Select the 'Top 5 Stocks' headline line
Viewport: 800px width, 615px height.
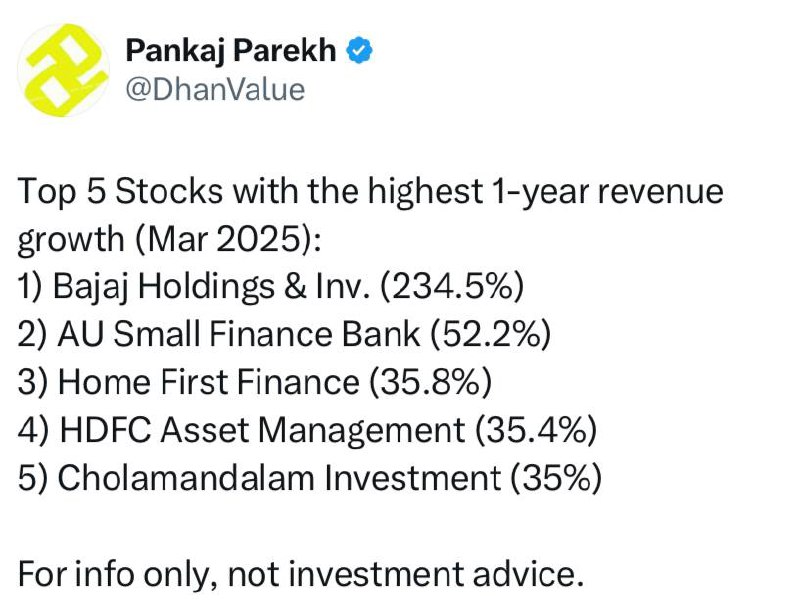[x=370, y=192]
